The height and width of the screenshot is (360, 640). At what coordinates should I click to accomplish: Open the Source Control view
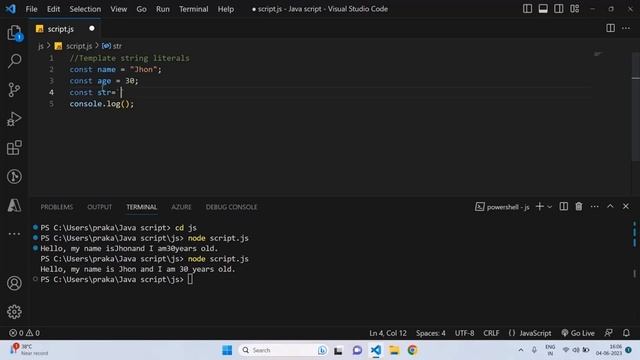tap(14, 90)
